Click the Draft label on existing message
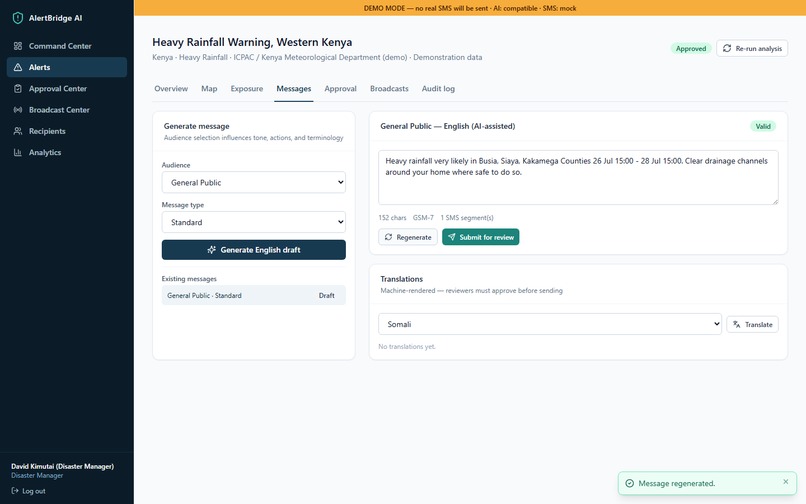Image resolution: width=806 pixels, height=504 pixels. [326, 296]
